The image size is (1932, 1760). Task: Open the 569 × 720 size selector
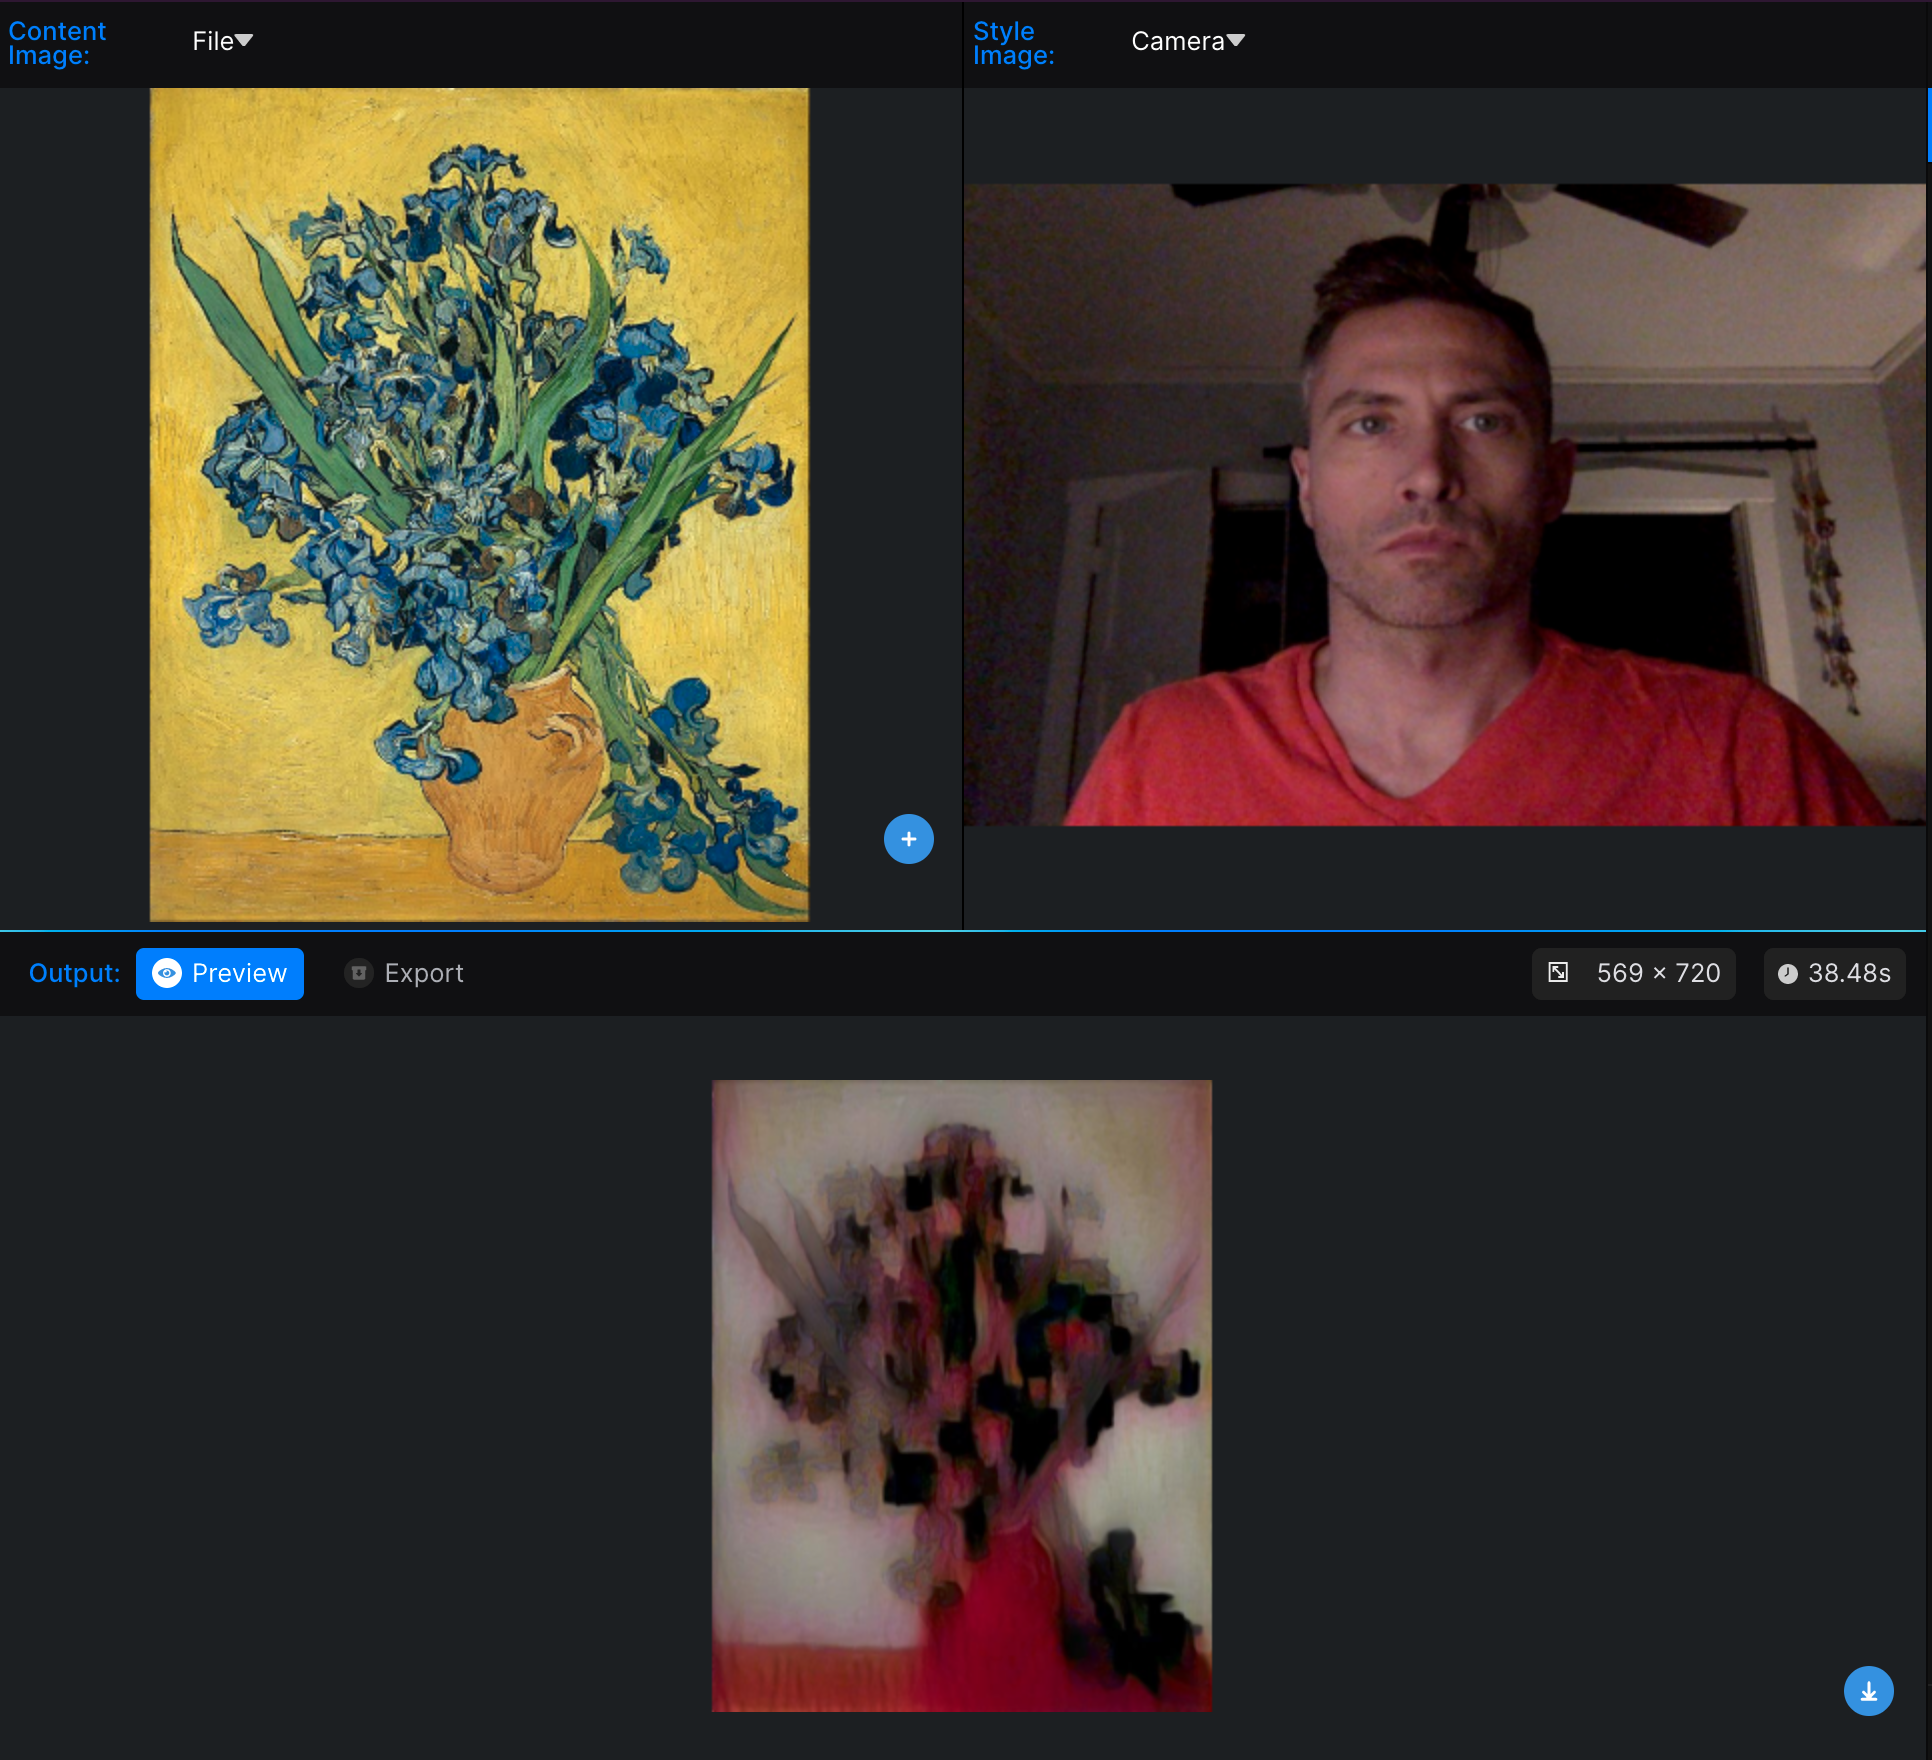(1634, 973)
